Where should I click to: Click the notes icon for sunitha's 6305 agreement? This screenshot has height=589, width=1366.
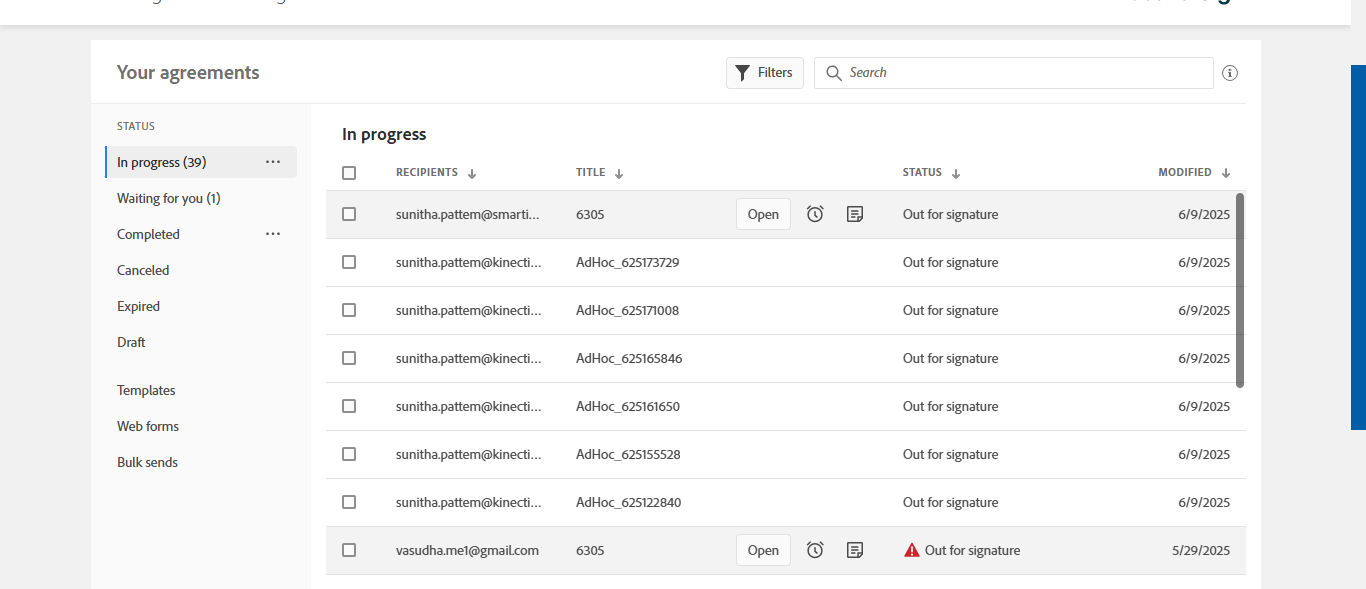click(x=855, y=214)
